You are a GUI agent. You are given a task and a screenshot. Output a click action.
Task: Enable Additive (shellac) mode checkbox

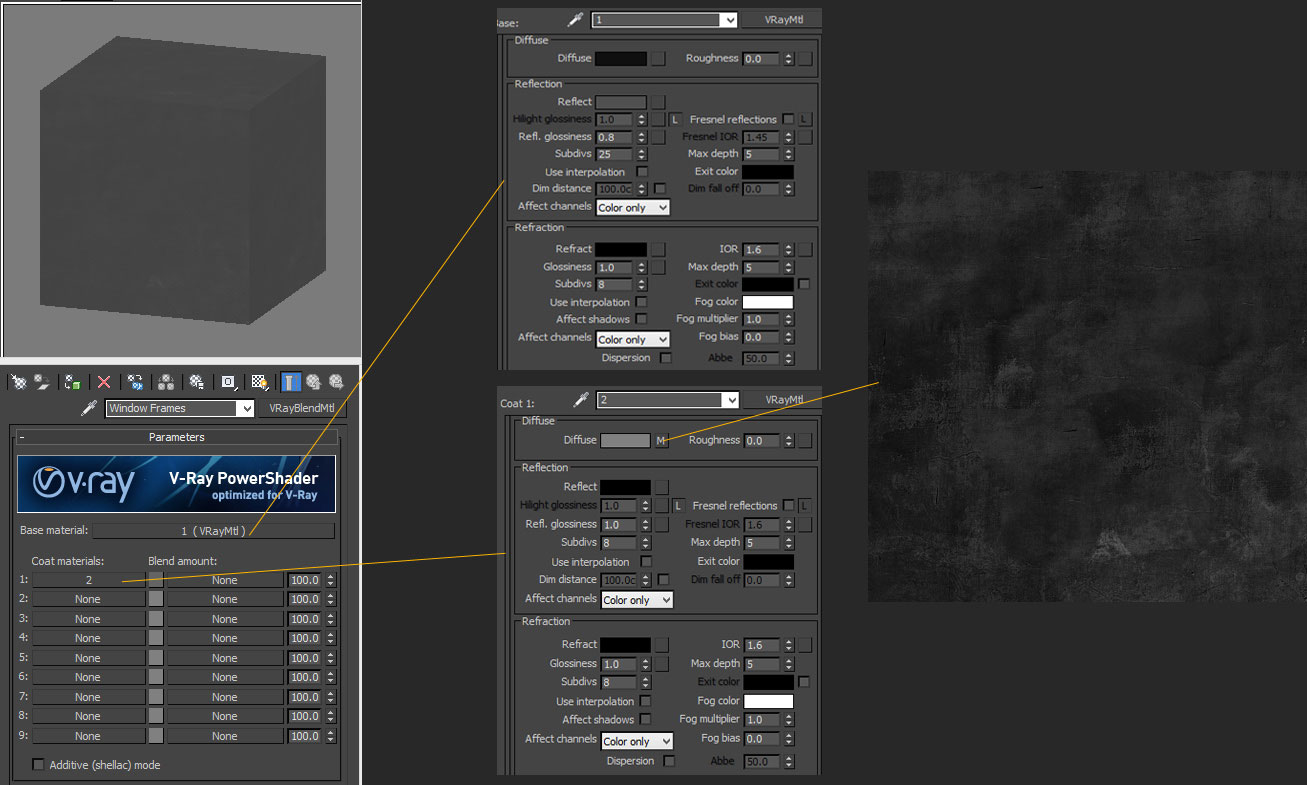click(39, 765)
